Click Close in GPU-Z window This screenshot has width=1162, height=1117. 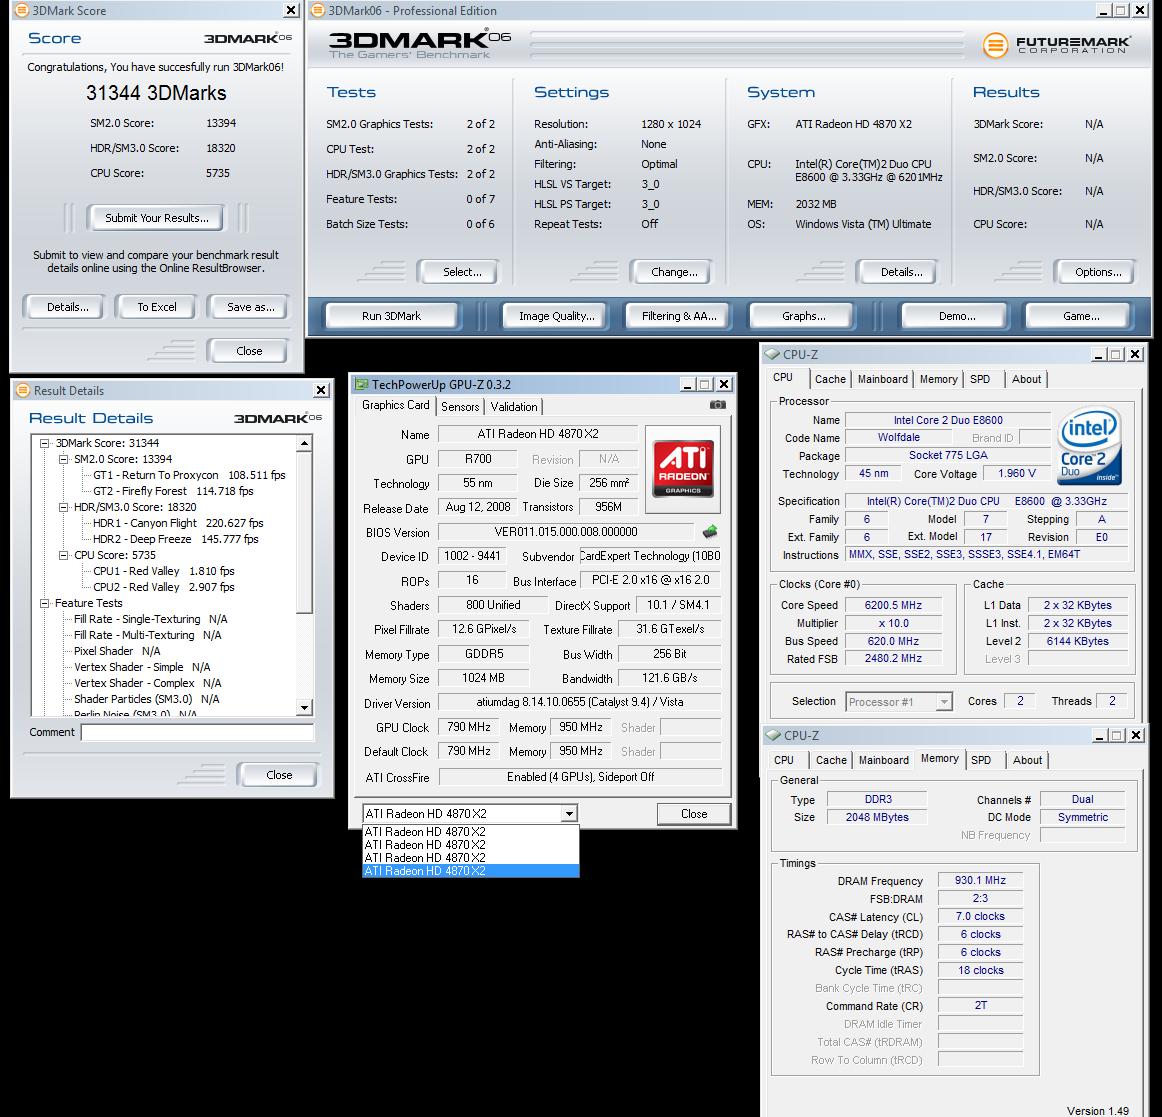(x=694, y=814)
